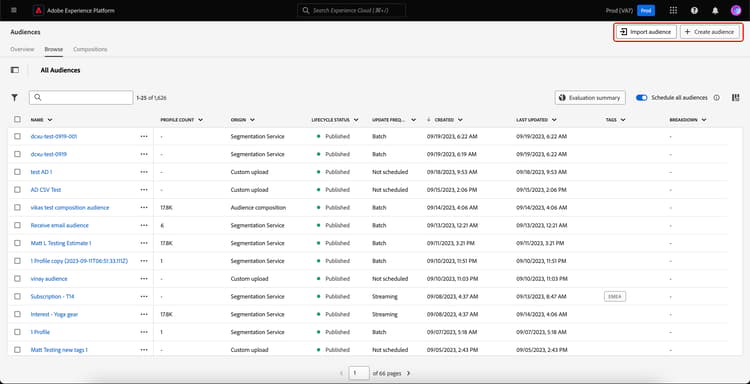Screen dimensions: 750x384
Task: Open the user profile avatar
Action: [x=736, y=10]
